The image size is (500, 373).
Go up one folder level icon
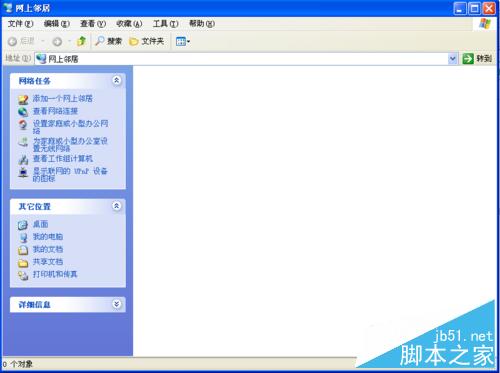(81, 41)
